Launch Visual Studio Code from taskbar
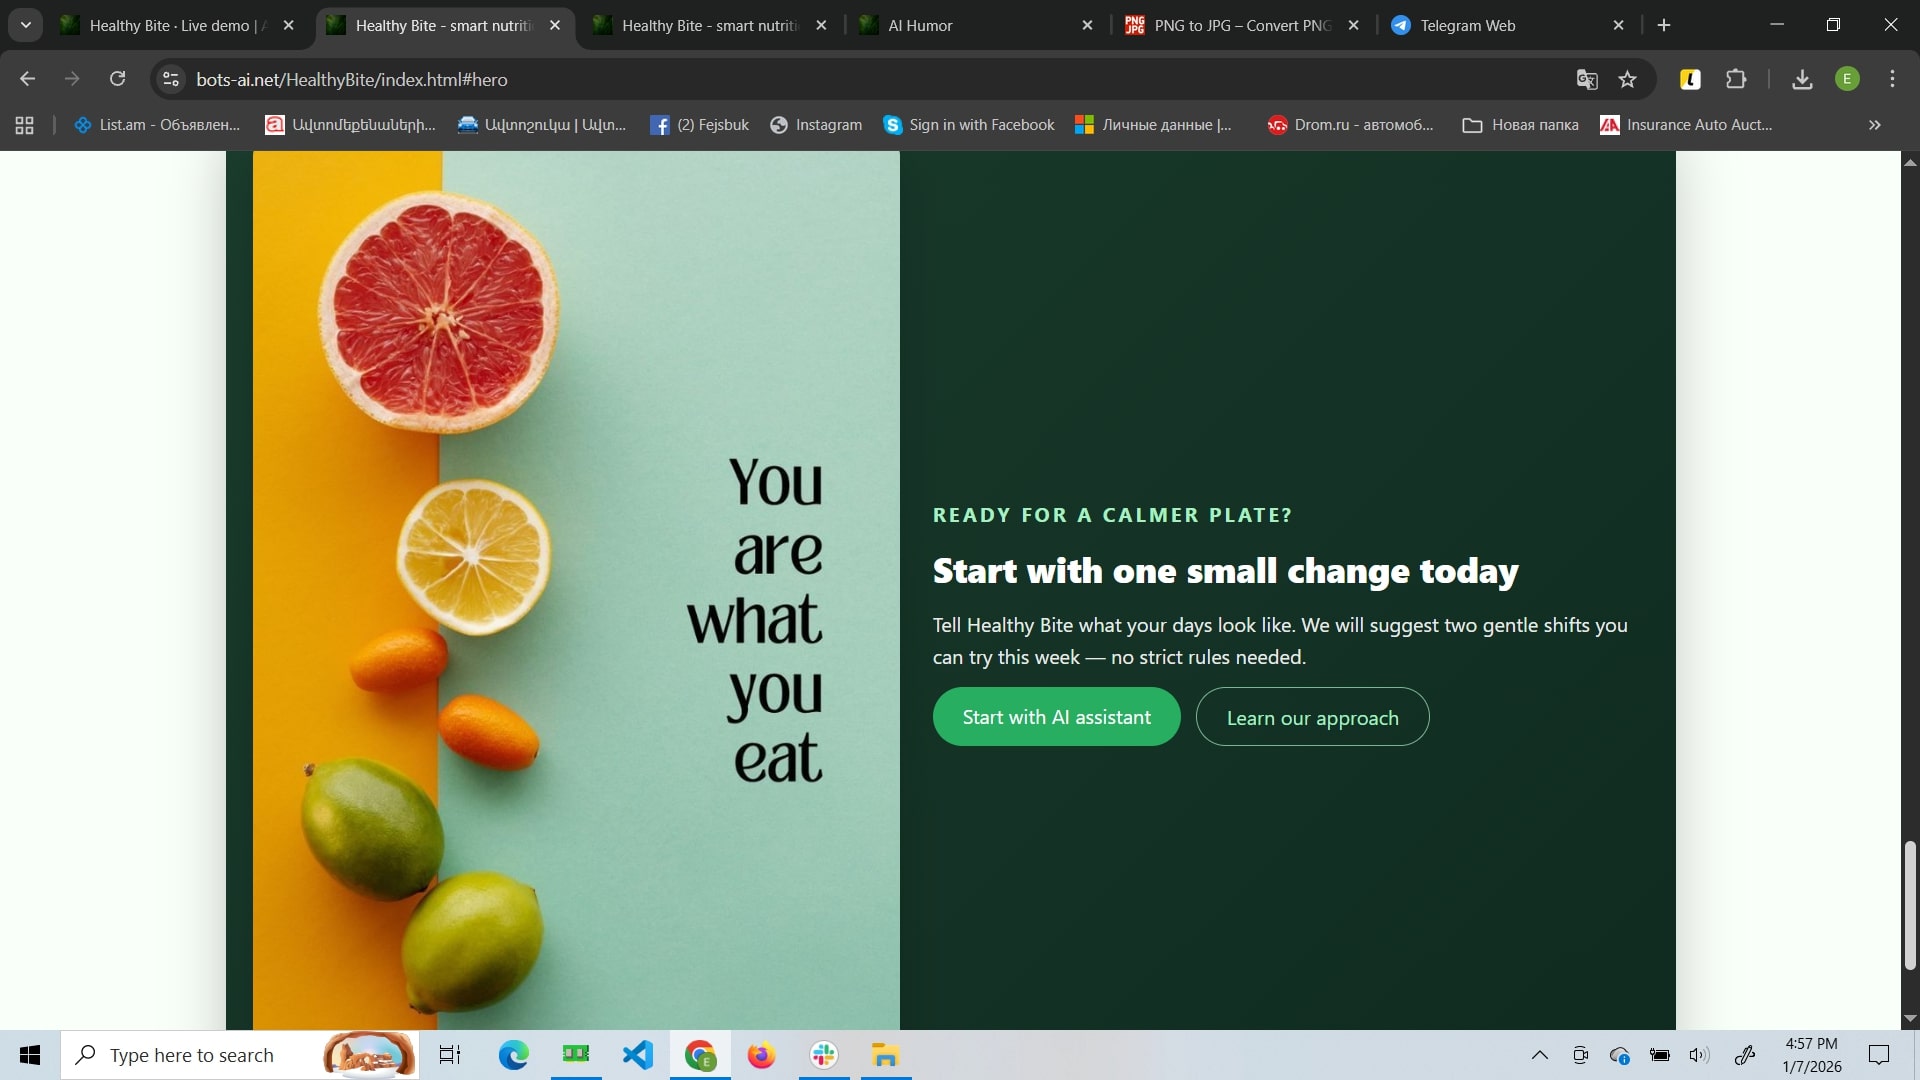 click(x=638, y=1055)
